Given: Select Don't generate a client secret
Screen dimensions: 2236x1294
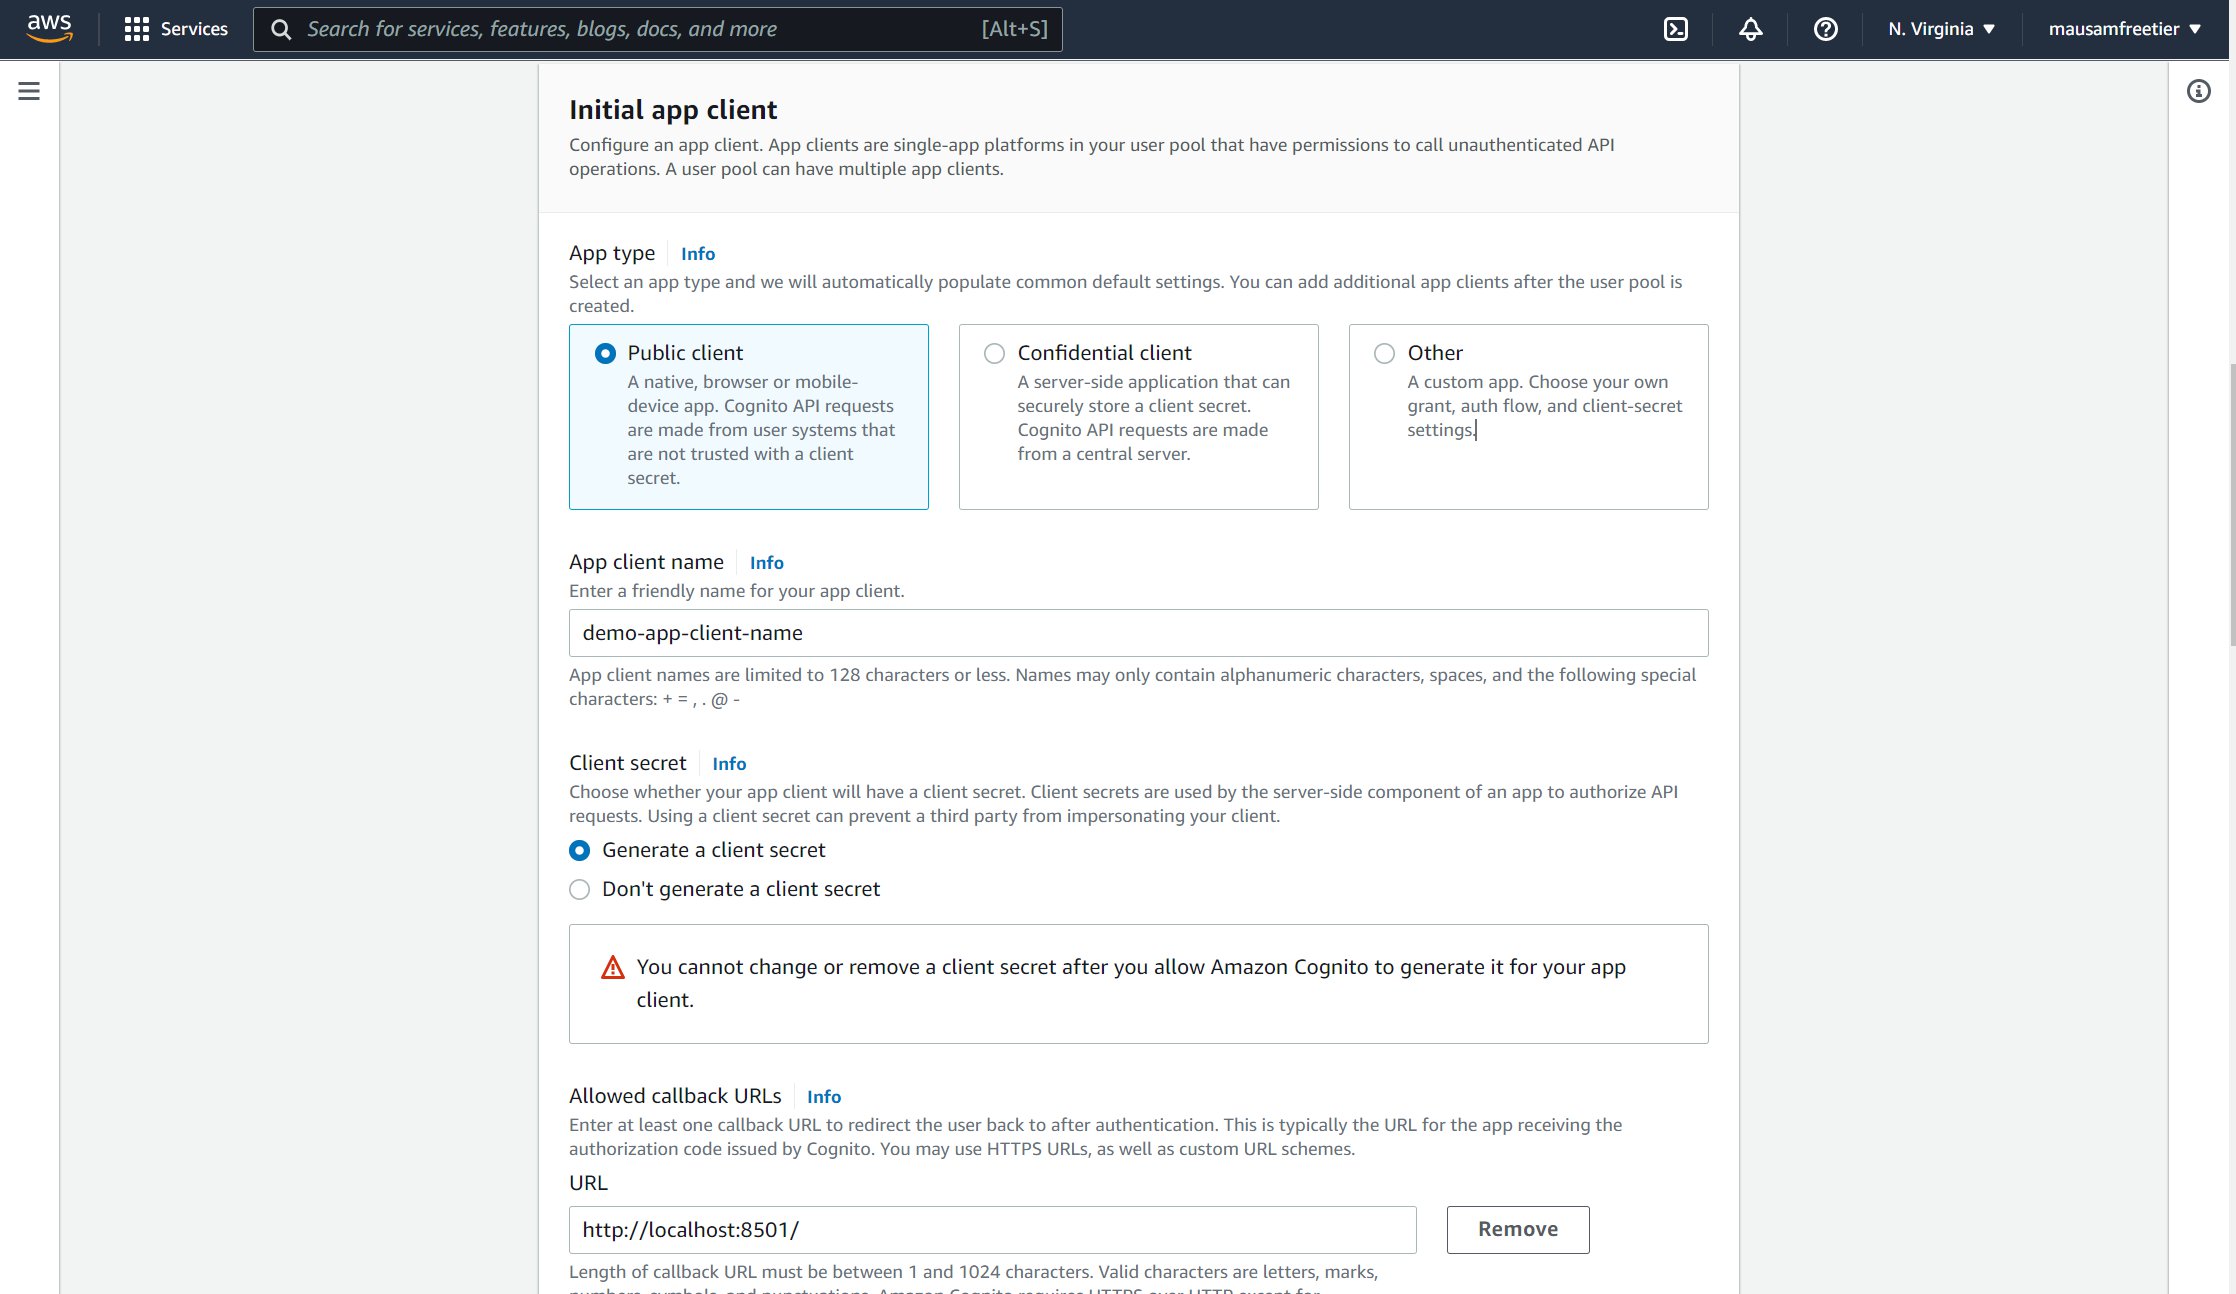Looking at the screenshot, I should click(x=580, y=889).
